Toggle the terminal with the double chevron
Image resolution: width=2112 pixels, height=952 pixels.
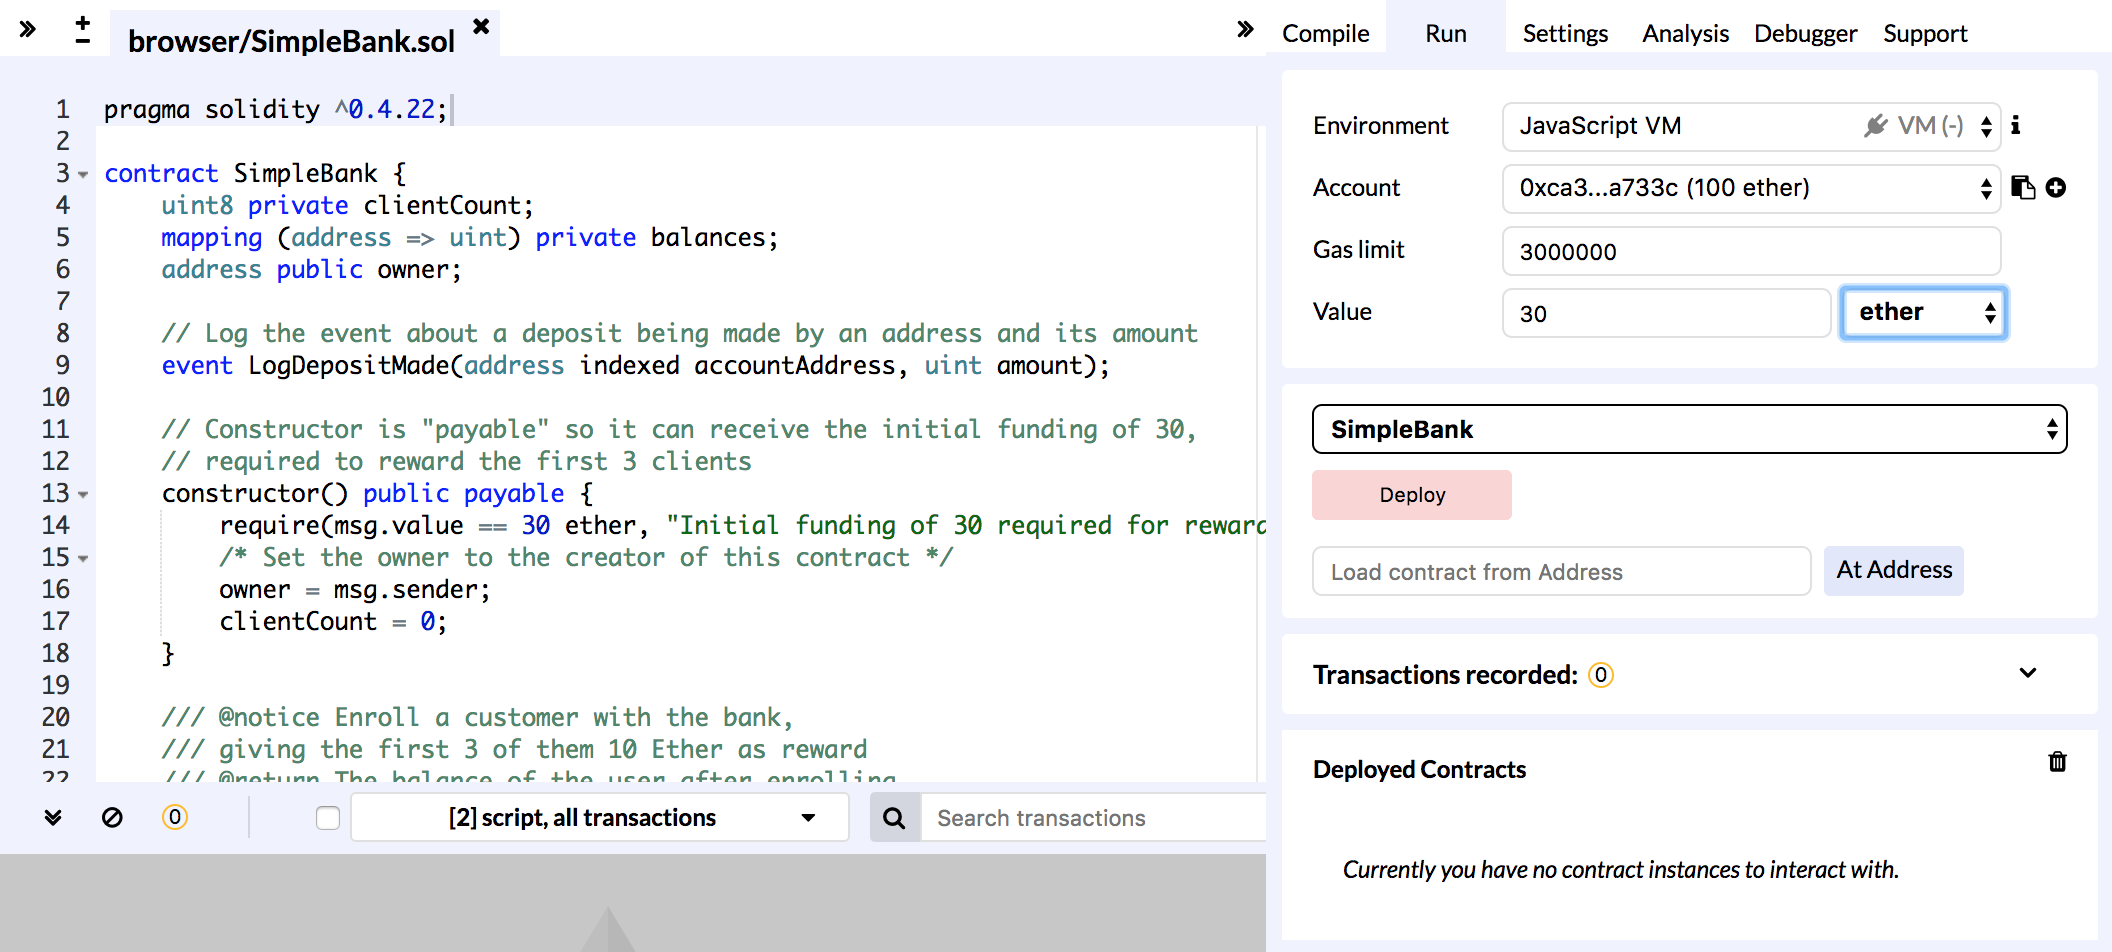(x=52, y=817)
